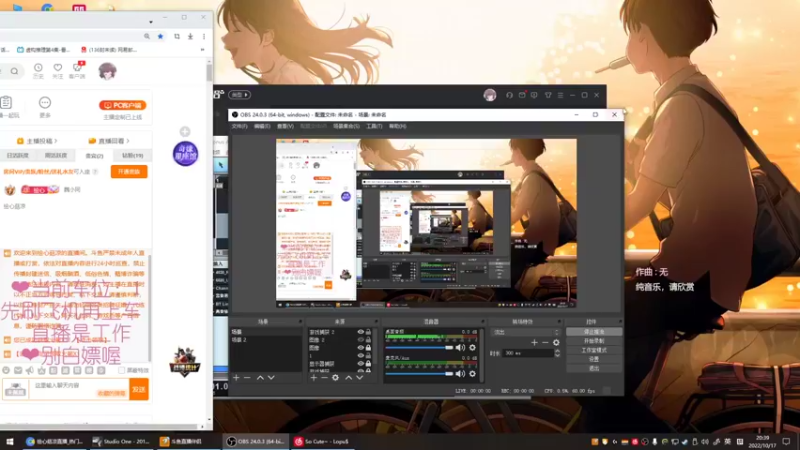Open followed channels heart icon
Image resolution: width=800 pixels, height=450 pixels.
point(58,67)
